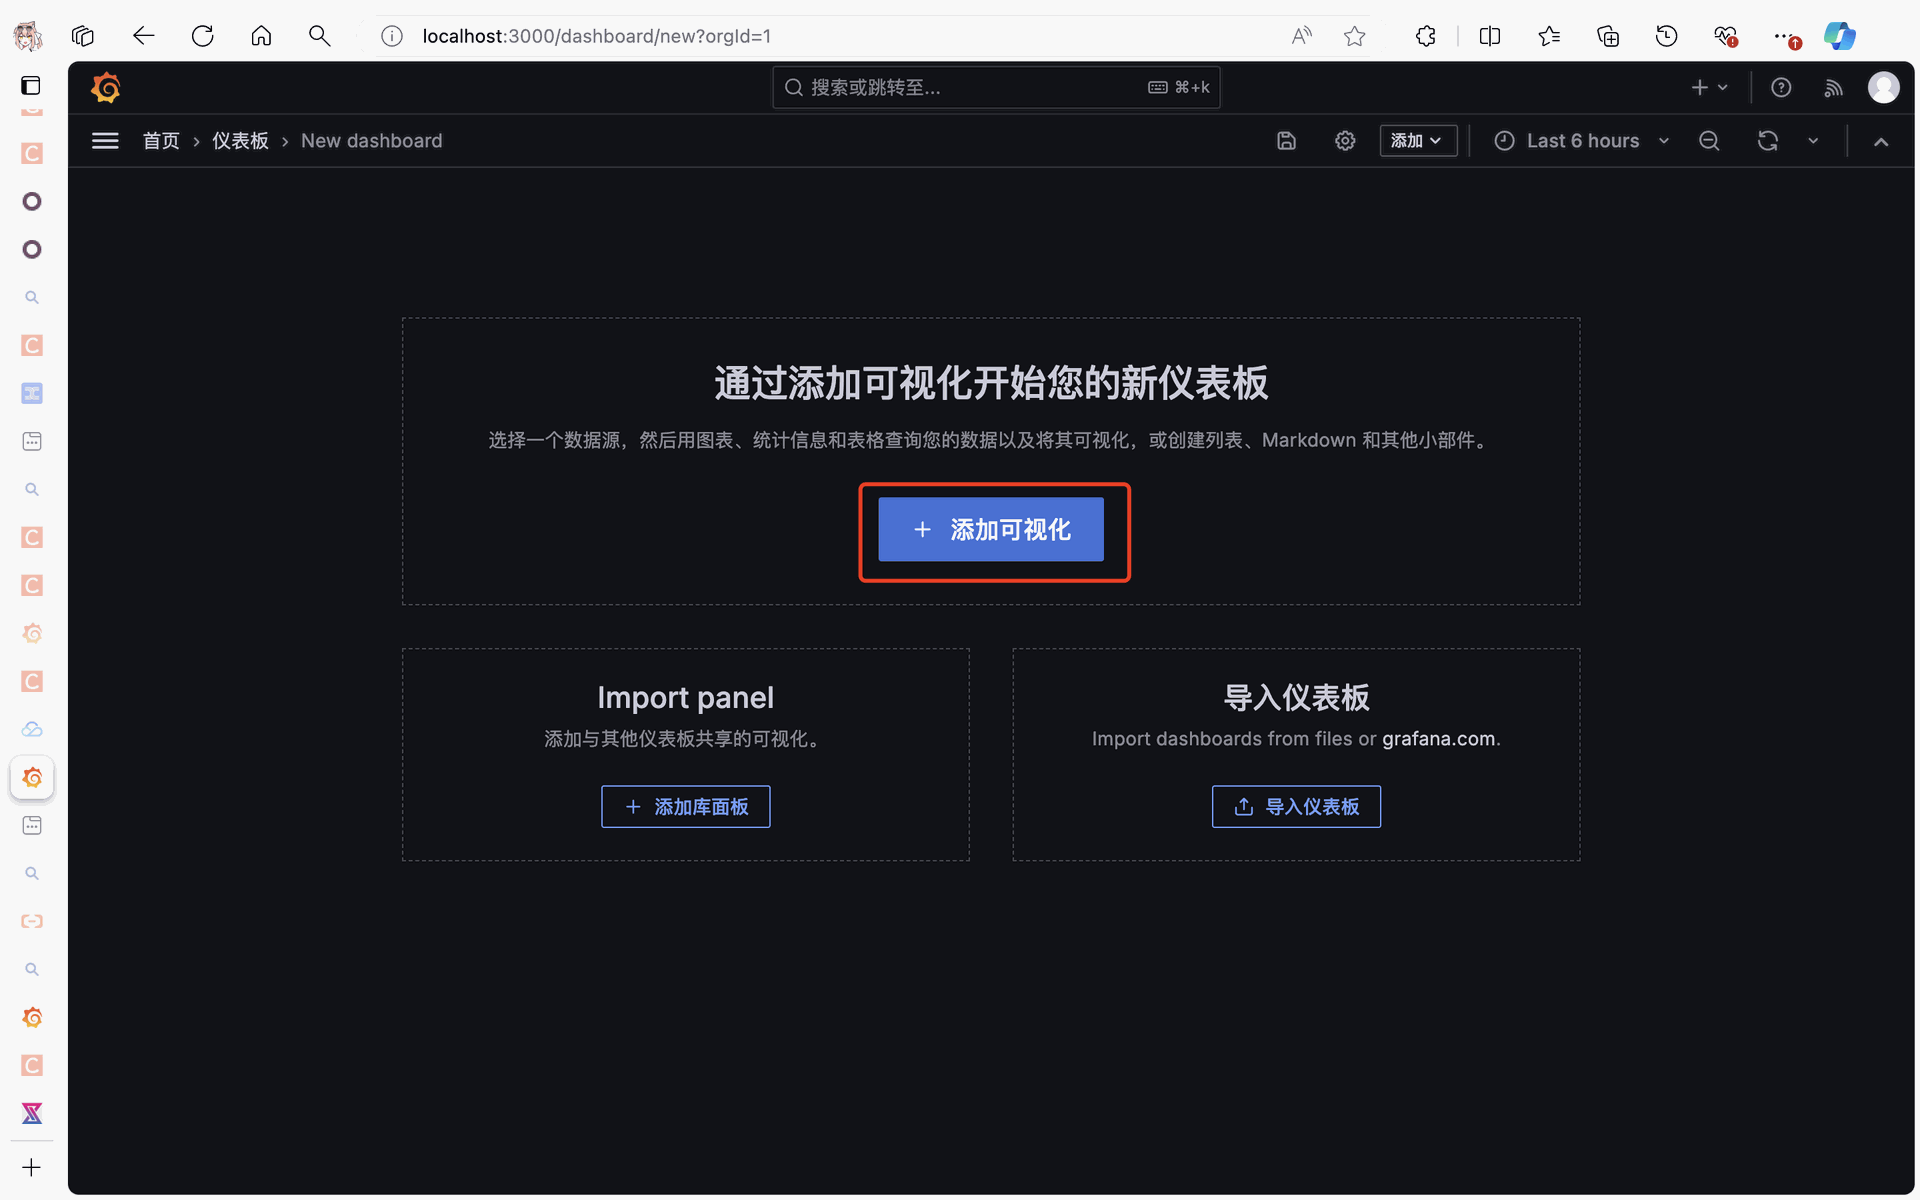Reload the browser page
The image size is (1920, 1200).
tap(202, 36)
